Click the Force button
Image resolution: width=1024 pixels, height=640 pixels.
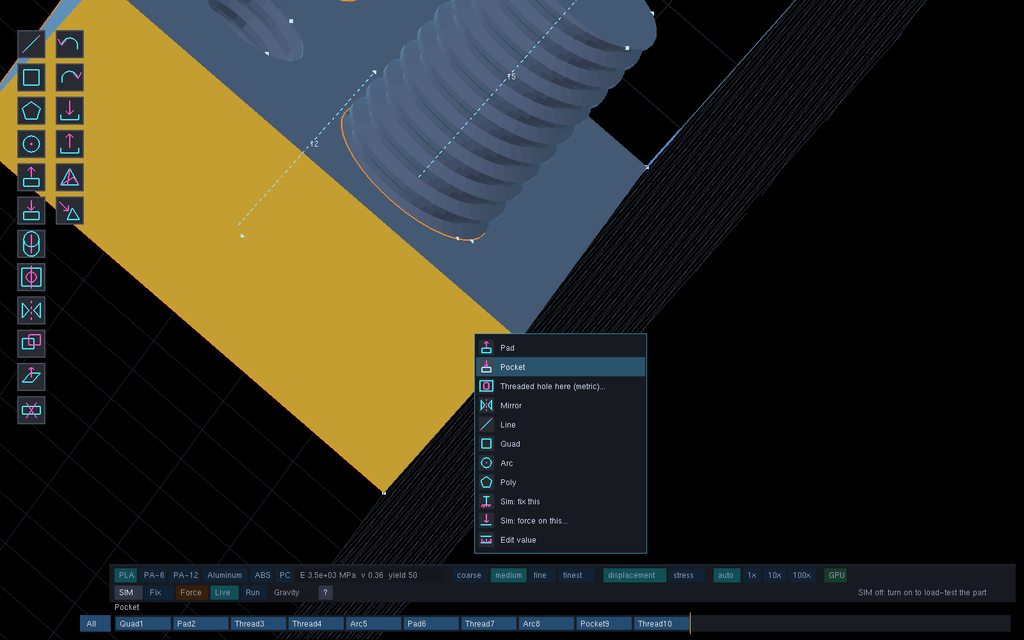pyautogui.click(x=191, y=592)
